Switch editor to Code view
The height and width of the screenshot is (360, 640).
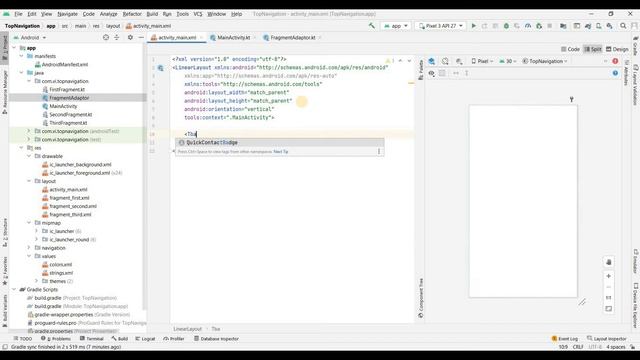(x=570, y=49)
